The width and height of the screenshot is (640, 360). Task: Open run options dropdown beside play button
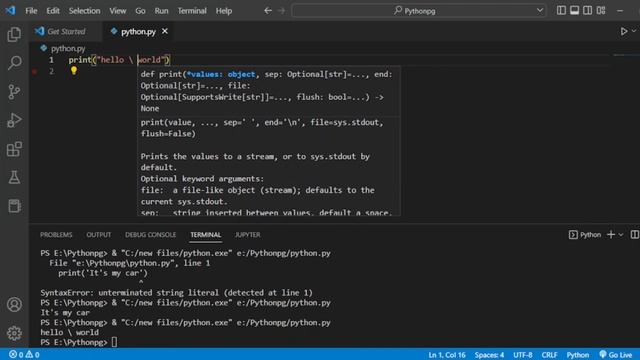tap(634, 31)
